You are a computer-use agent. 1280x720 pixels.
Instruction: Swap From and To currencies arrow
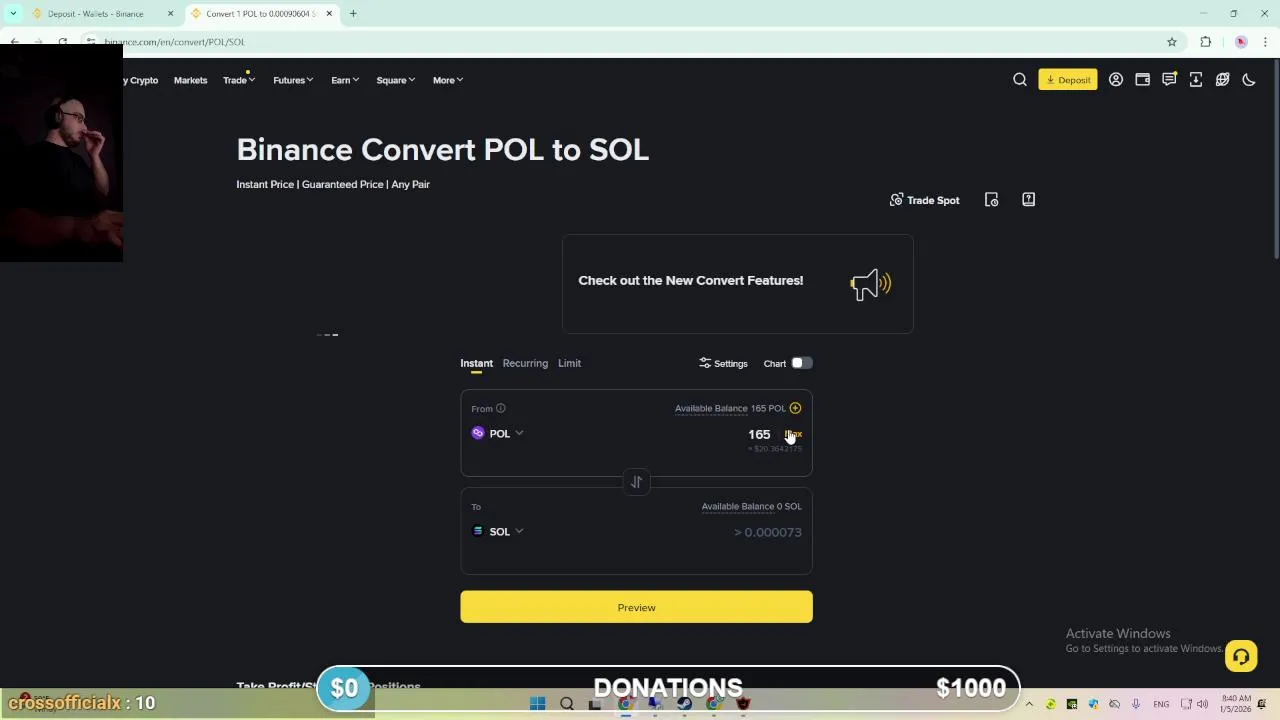(x=636, y=482)
